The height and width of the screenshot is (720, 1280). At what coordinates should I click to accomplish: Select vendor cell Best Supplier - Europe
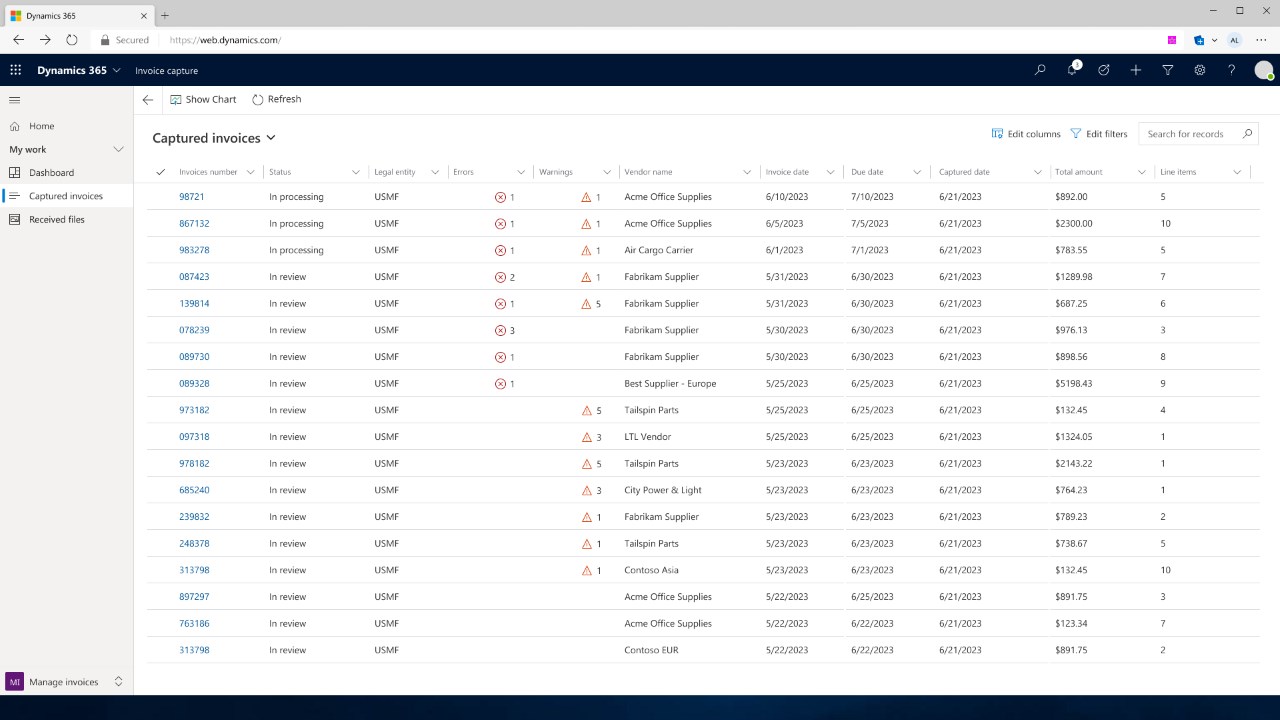tap(670, 384)
